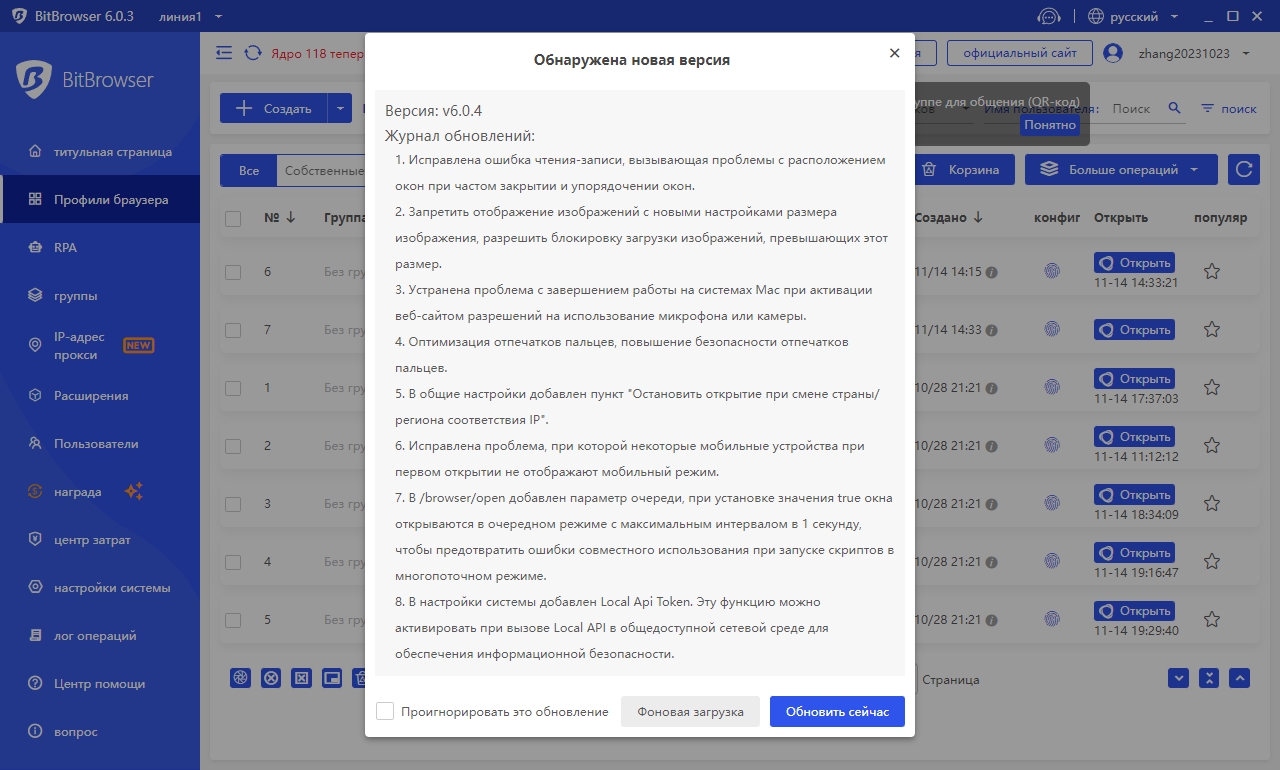Check Проигнорировать это обновление checkbox
Screen dimensions: 1280x770
[x=385, y=711]
